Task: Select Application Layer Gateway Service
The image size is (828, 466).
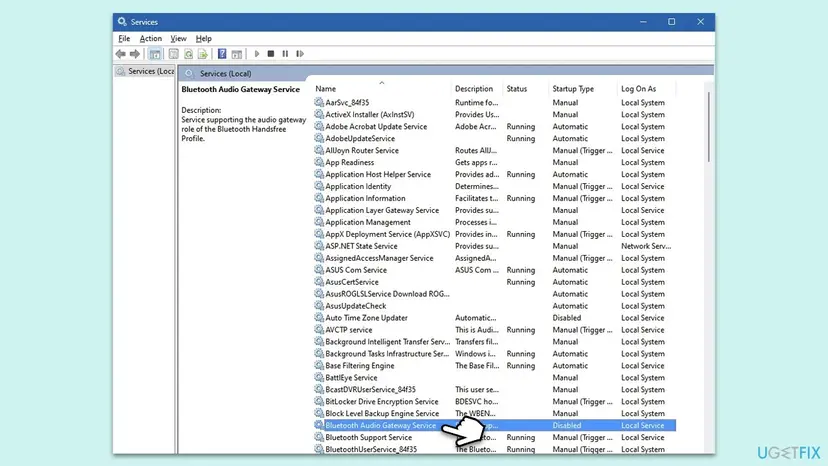Action: click(x=494, y=210)
